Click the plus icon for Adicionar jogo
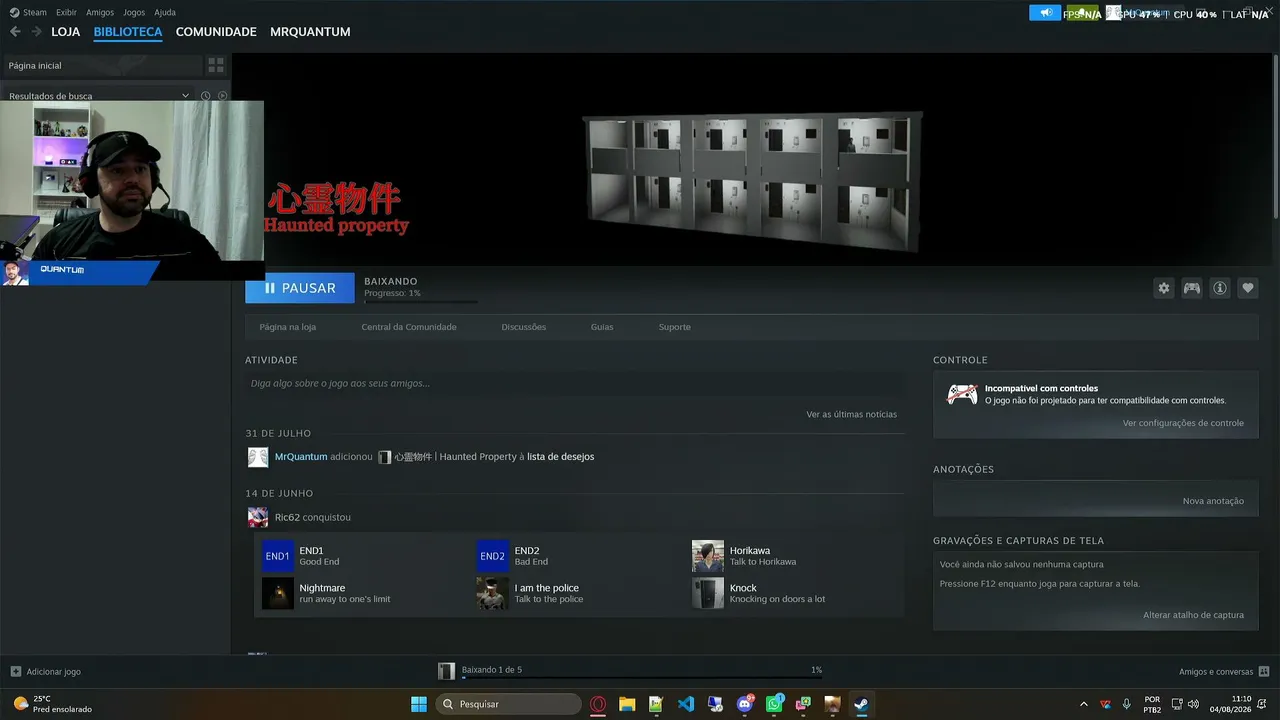Viewport: 1280px width, 720px height. click(x=15, y=672)
